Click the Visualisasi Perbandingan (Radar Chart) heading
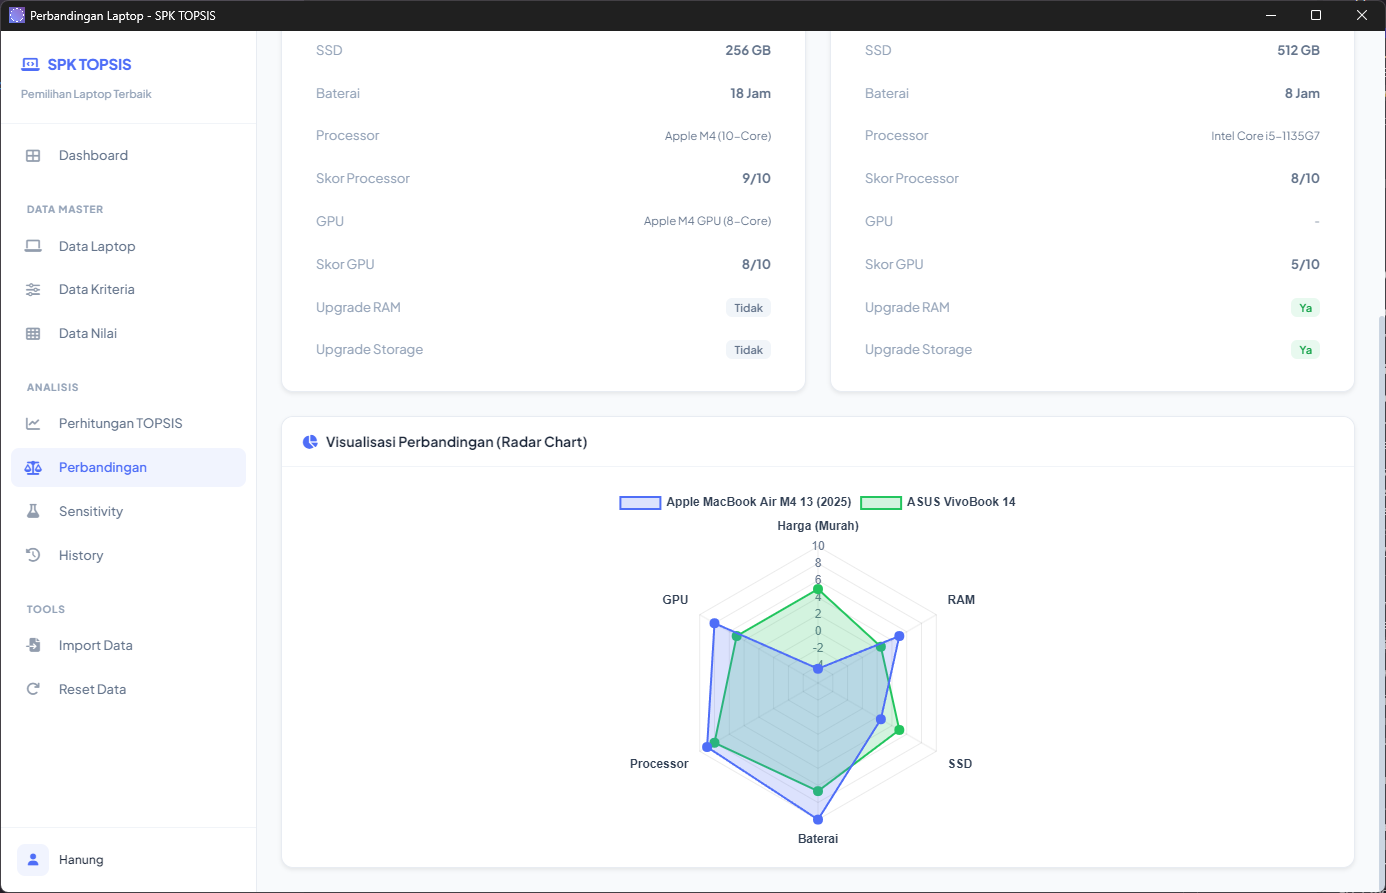 456,442
